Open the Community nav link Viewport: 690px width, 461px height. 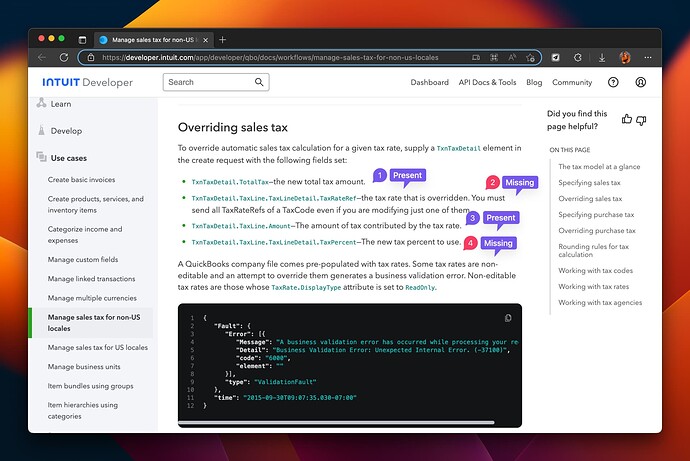572,82
